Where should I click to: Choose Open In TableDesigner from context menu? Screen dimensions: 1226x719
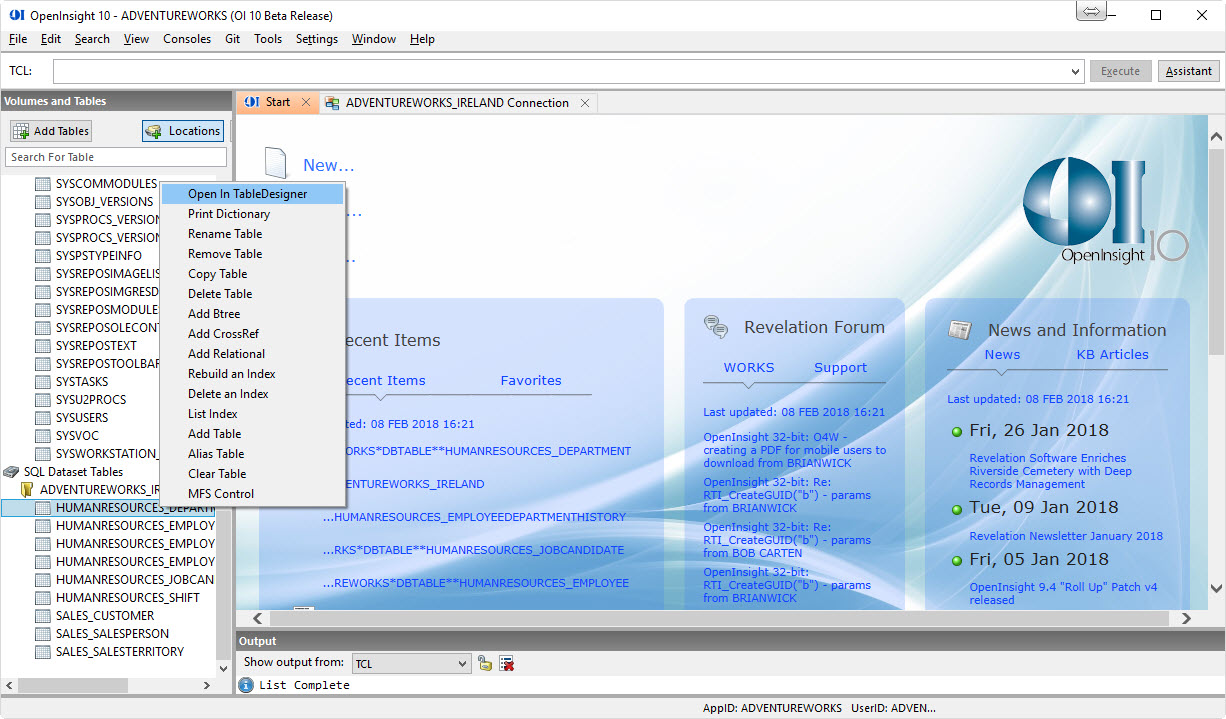point(252,194)
